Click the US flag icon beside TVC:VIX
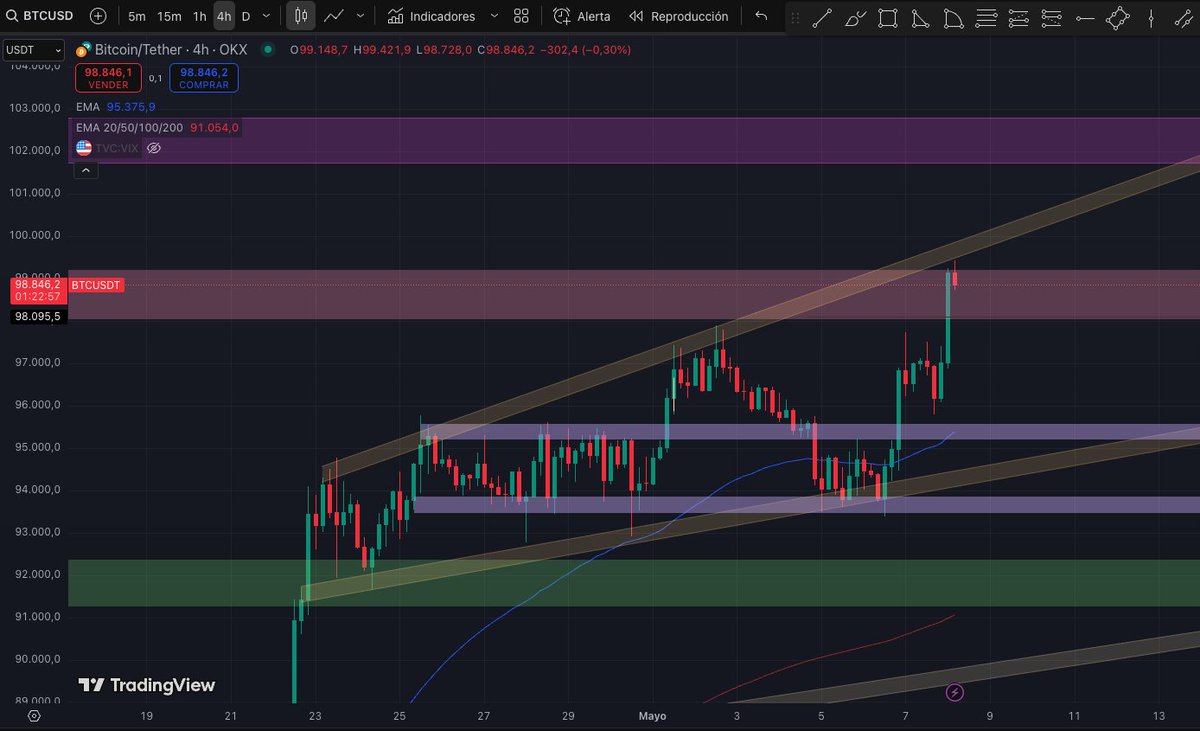 point(84,147)
